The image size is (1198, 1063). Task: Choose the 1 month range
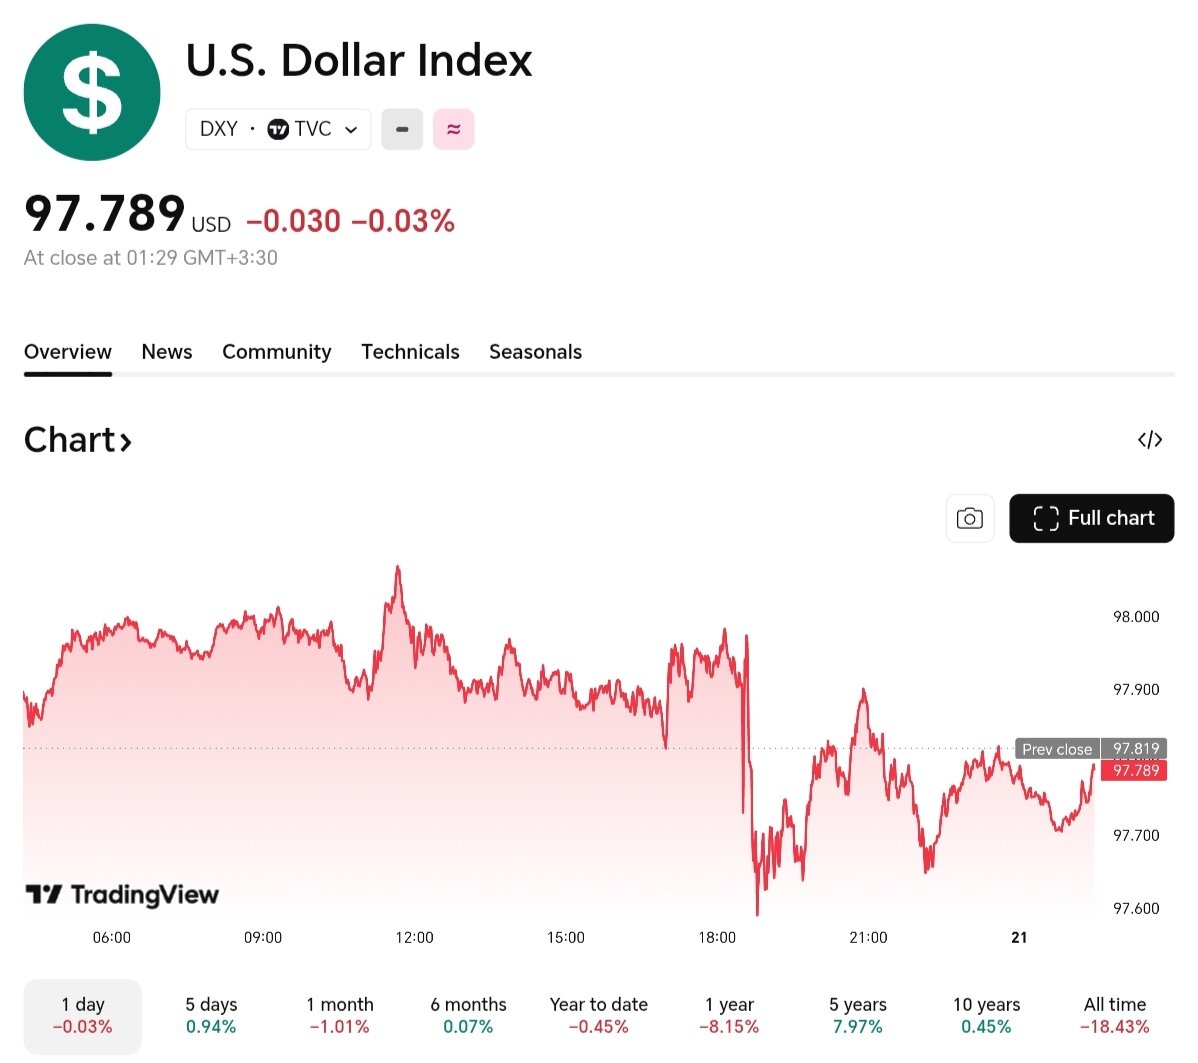pyautogui.click(x=339, y=1015)
